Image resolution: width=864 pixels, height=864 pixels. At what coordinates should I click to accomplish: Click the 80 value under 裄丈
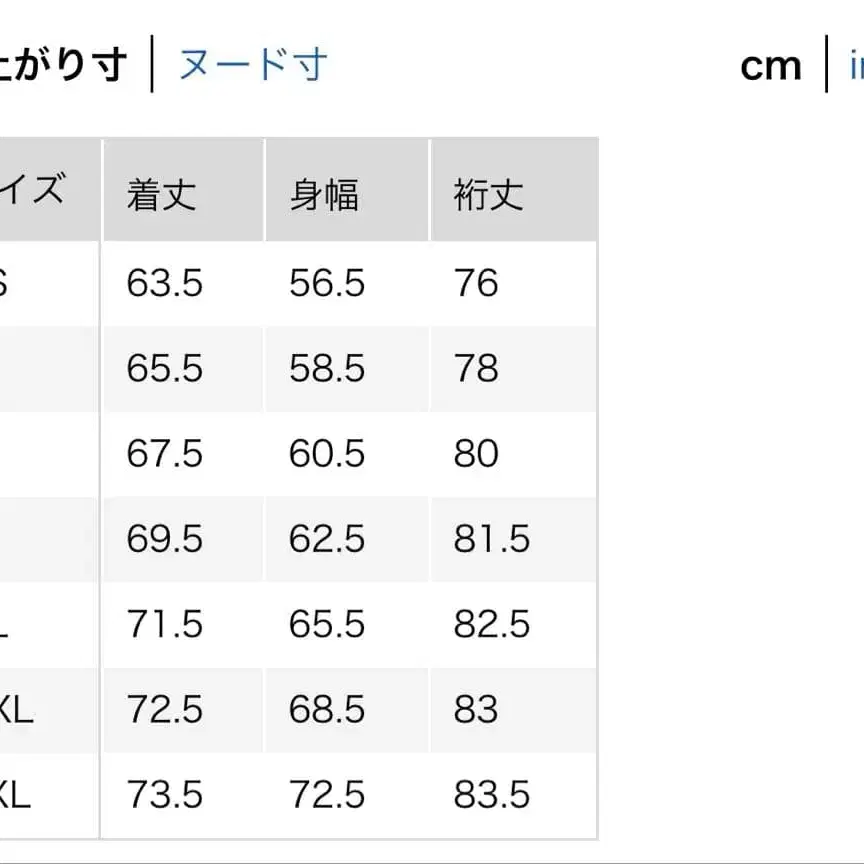(x=474, y=453)
